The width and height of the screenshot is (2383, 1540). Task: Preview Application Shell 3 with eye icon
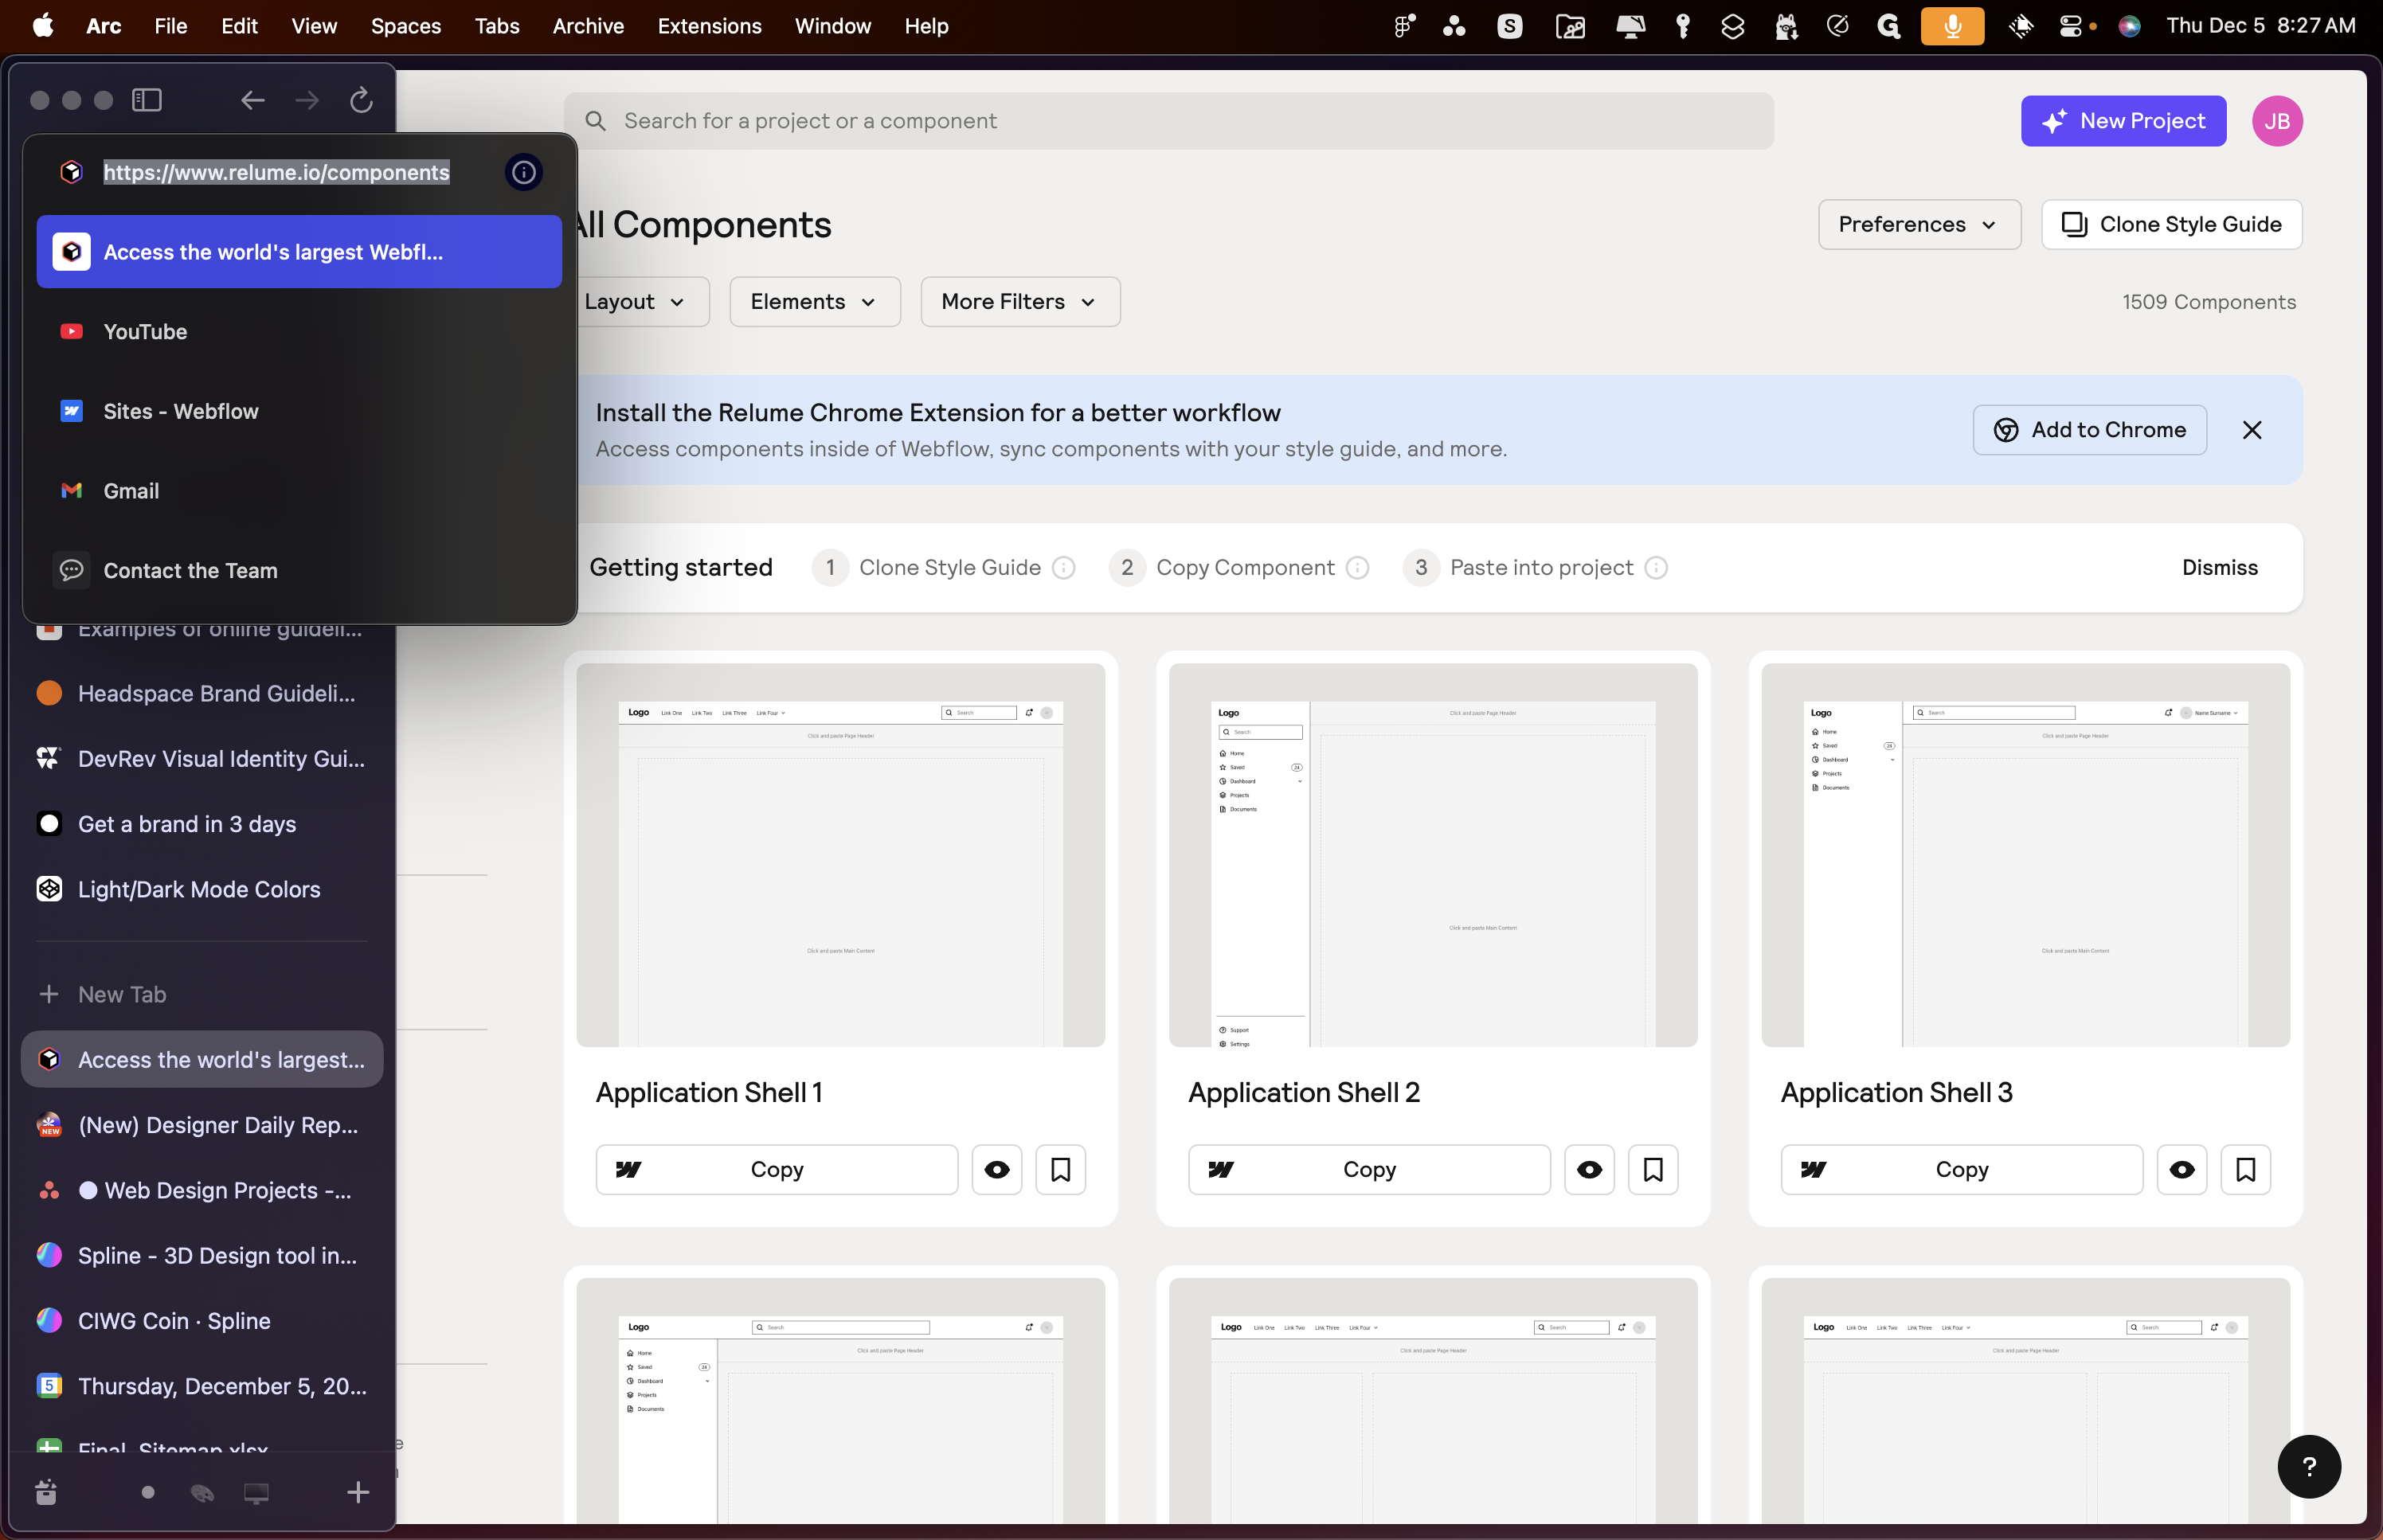(2182, 1169)
